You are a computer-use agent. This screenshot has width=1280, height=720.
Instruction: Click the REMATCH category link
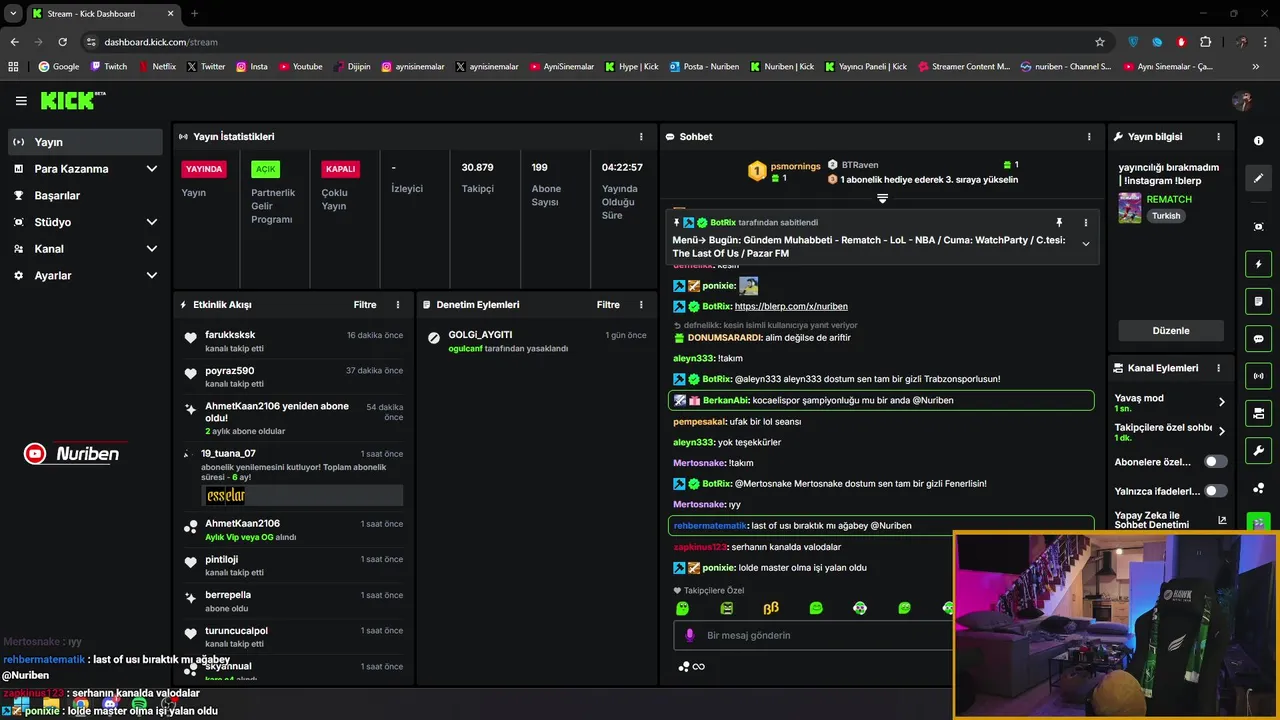click(x=1169, y=200)
